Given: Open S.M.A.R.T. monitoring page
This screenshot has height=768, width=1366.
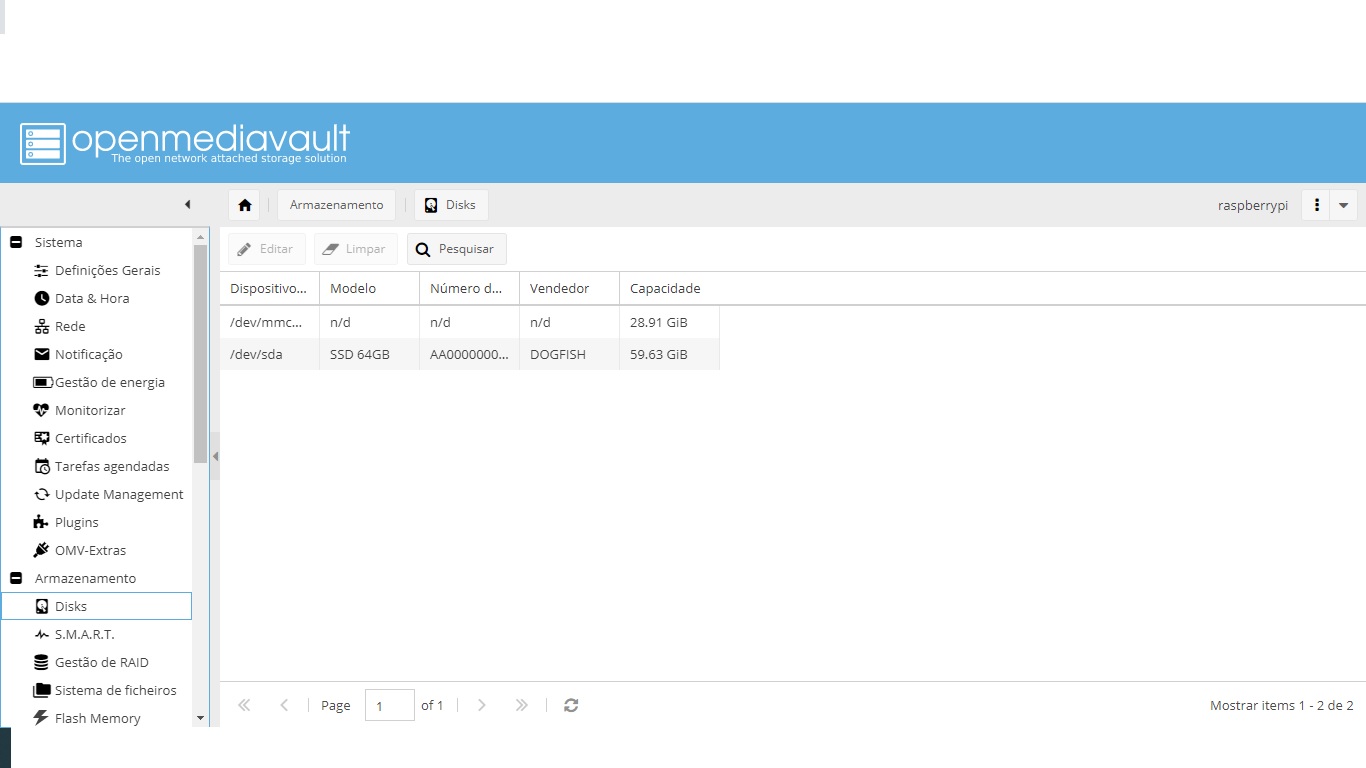Looking at the screenshot, I should (84, 634).
